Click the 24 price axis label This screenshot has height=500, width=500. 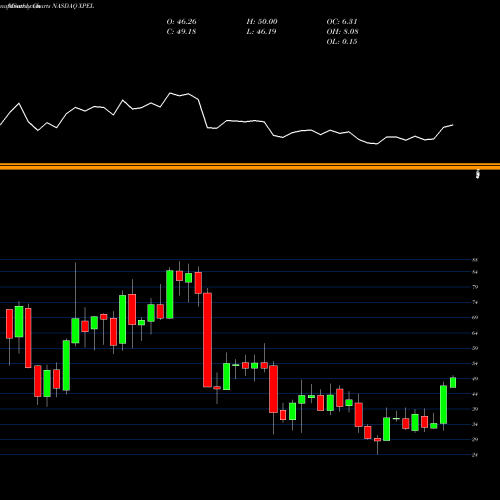click(x=475, y=455)
